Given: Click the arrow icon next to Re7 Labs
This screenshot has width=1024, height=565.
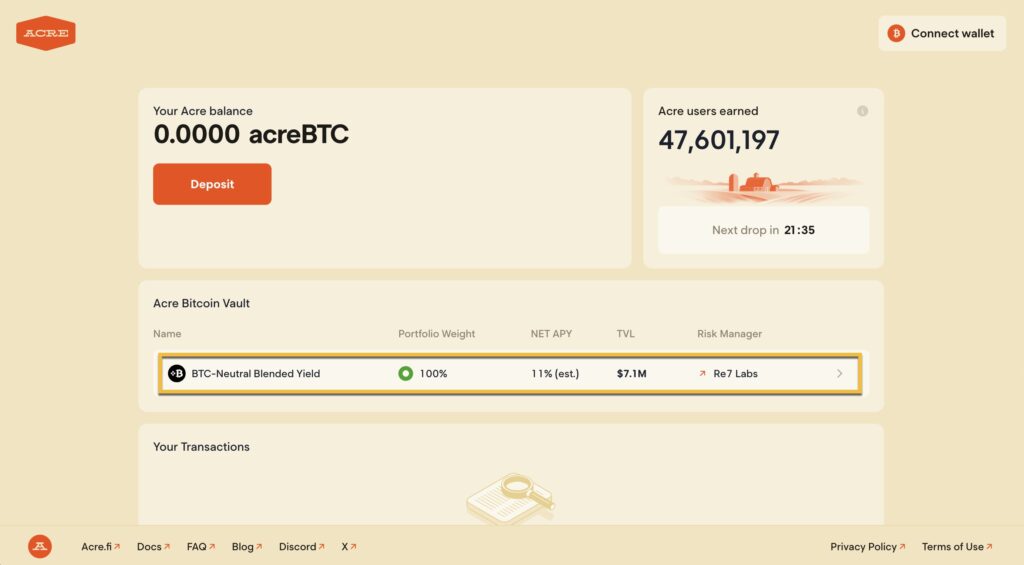Looking at the screenshot, I should (x=702, y=374).
